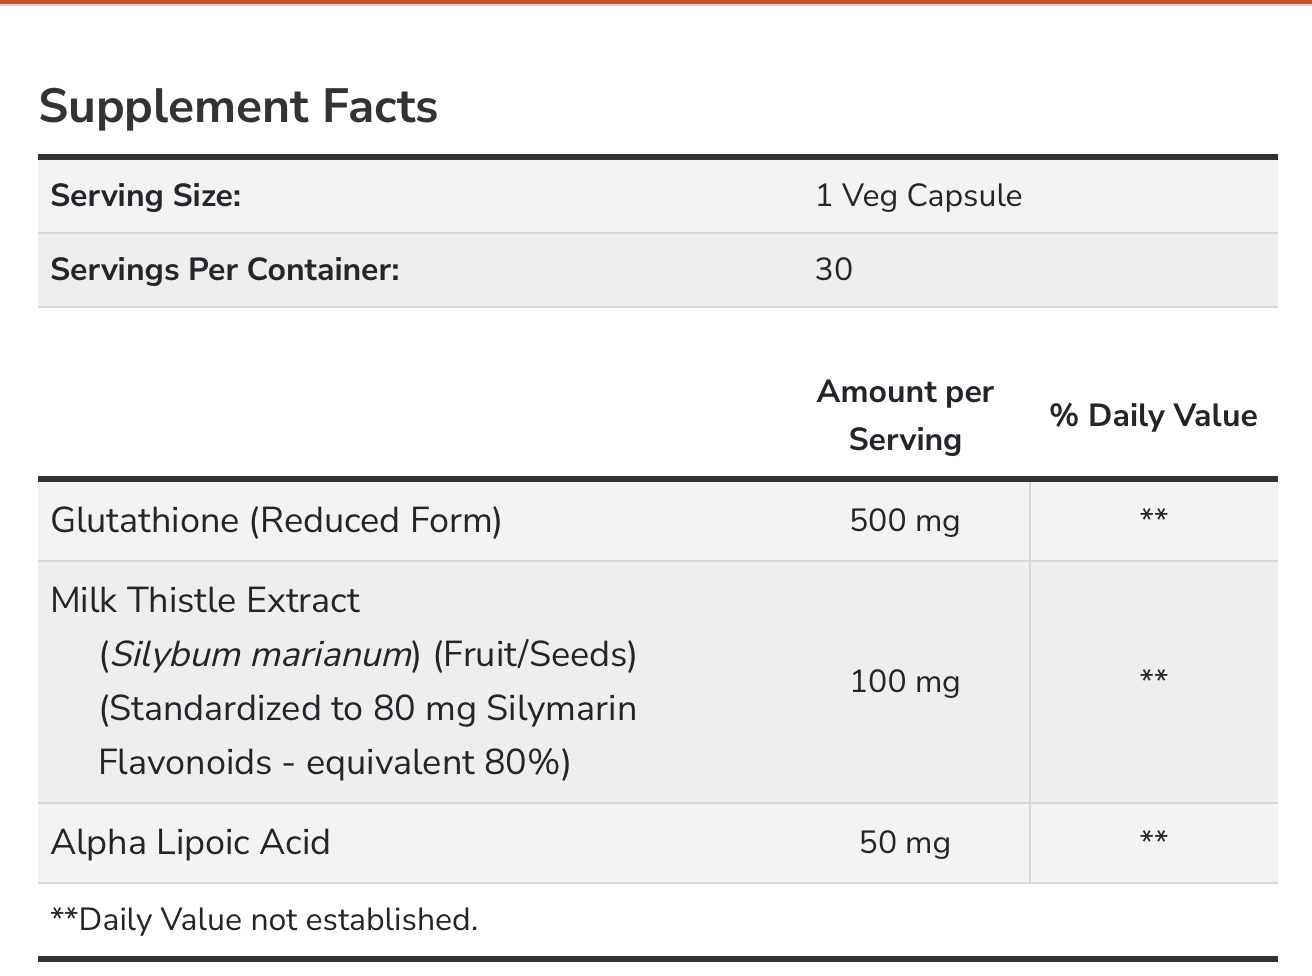
Task: Click the Supplement Facts heading
Action: coord(238,107)
